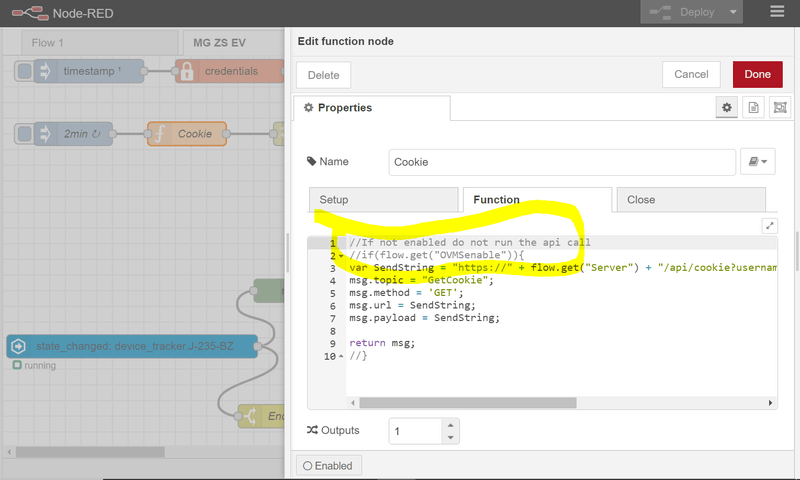The height and width of the screenshot is (480, 800).
Task: Switch to the Flow 1 tab
Action: point(99,43)
